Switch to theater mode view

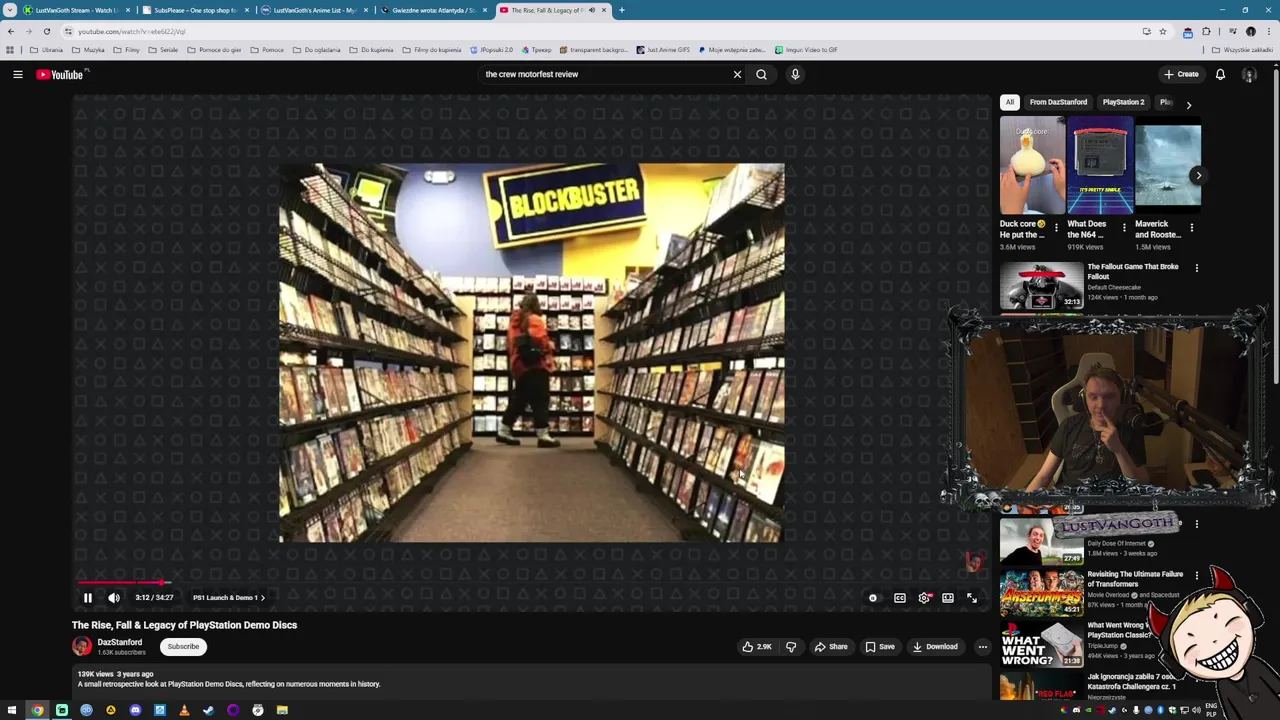pos(948,598)
